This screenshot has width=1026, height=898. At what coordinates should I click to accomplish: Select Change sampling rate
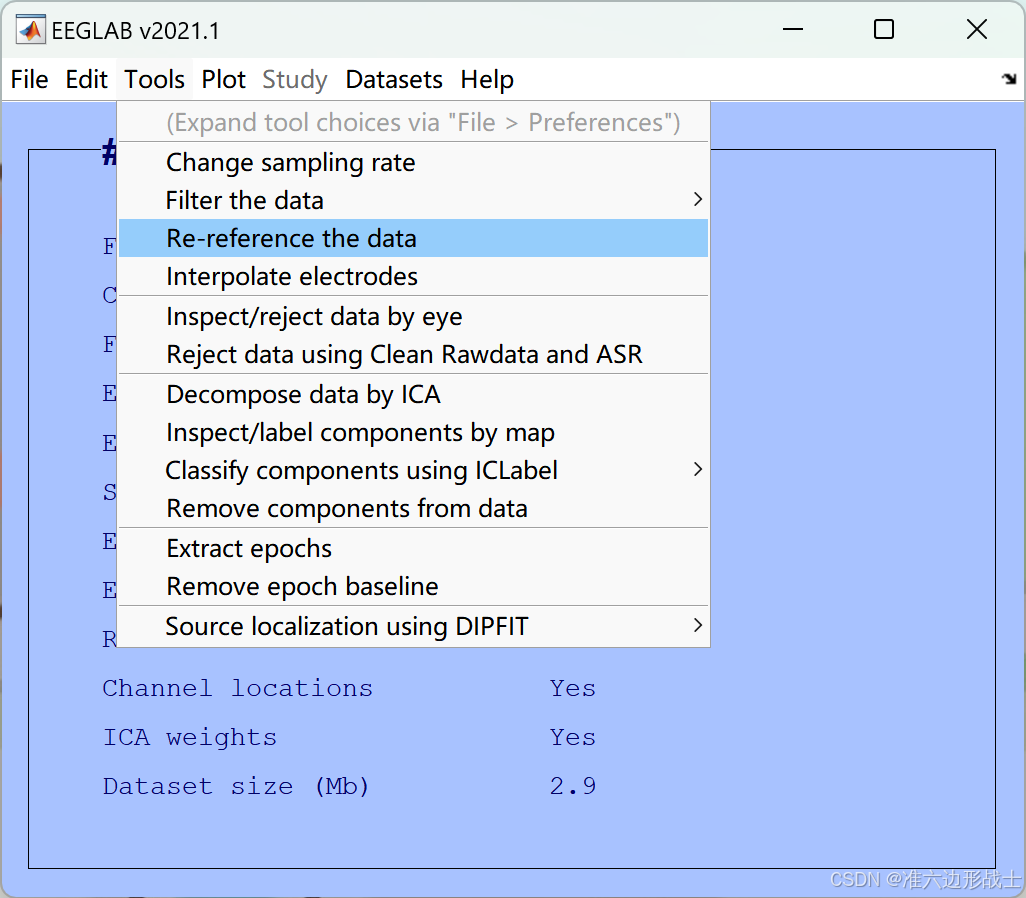[x=414, y=162]
